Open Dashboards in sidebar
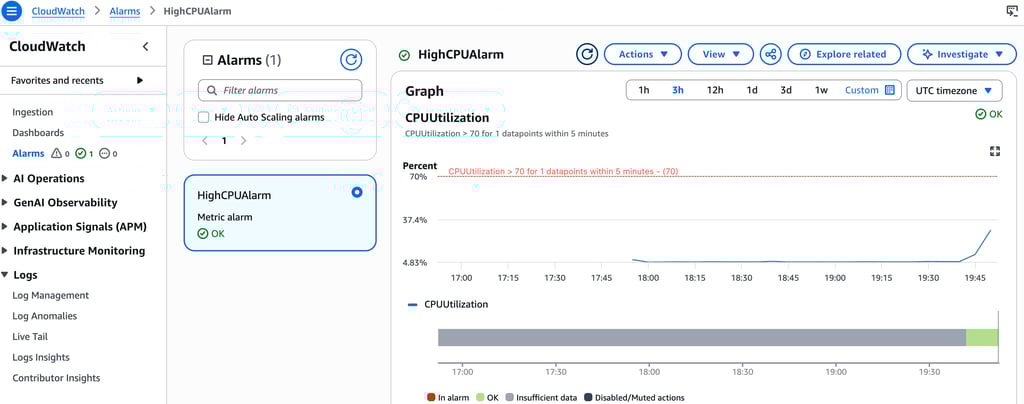 point(38,132)
